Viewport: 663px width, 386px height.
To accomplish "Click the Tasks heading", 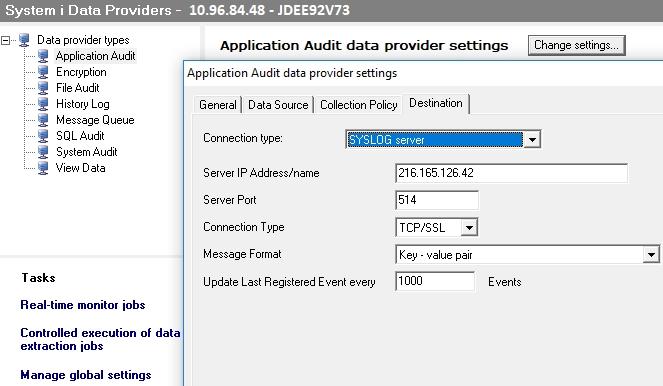I will [x=38, y=278].
